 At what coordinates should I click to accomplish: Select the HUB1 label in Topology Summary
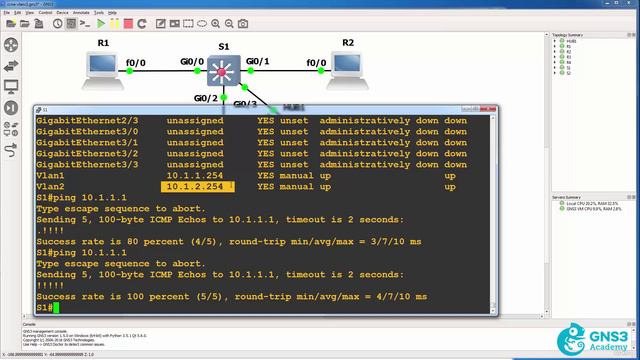571,41
